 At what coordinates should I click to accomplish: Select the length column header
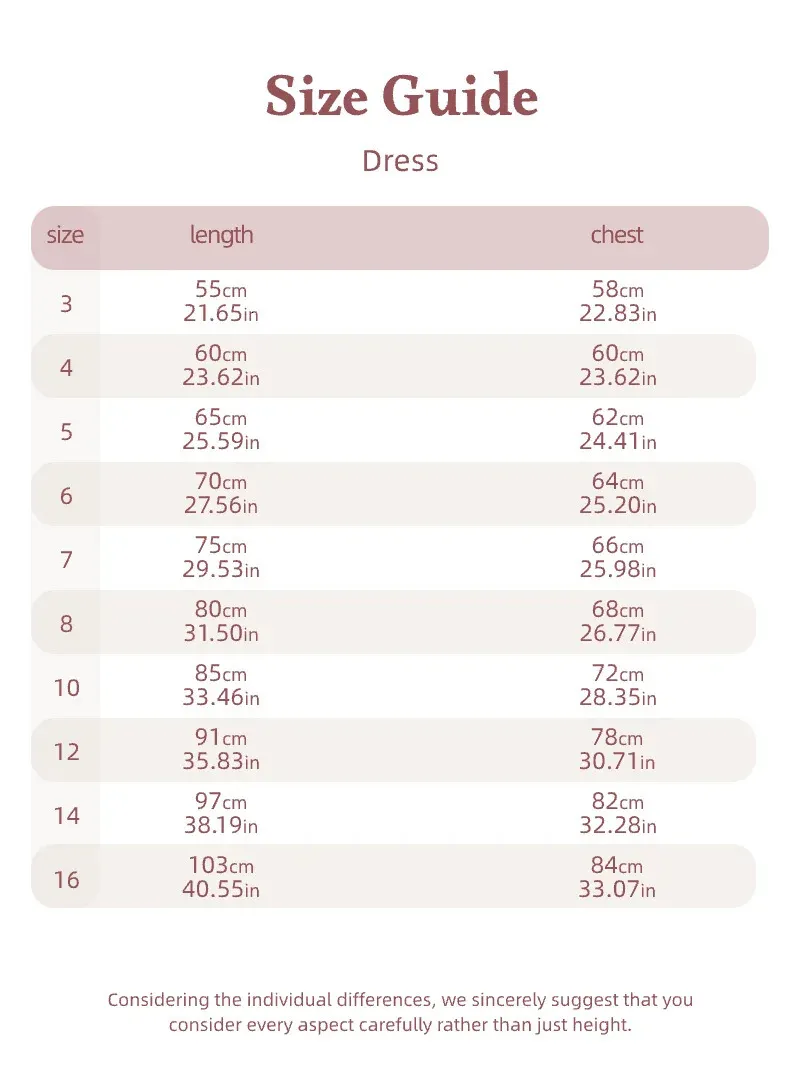221,235
